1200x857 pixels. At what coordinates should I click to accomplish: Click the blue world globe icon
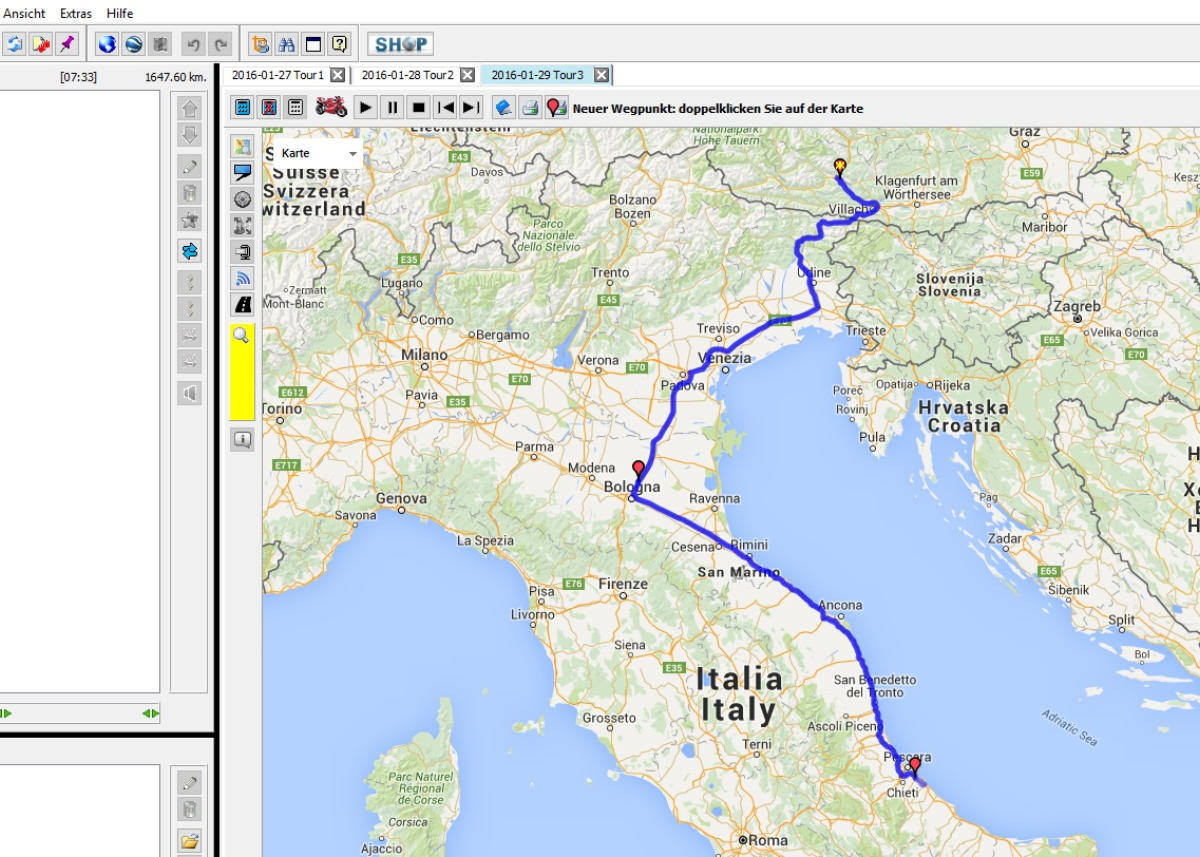point(107,44)
